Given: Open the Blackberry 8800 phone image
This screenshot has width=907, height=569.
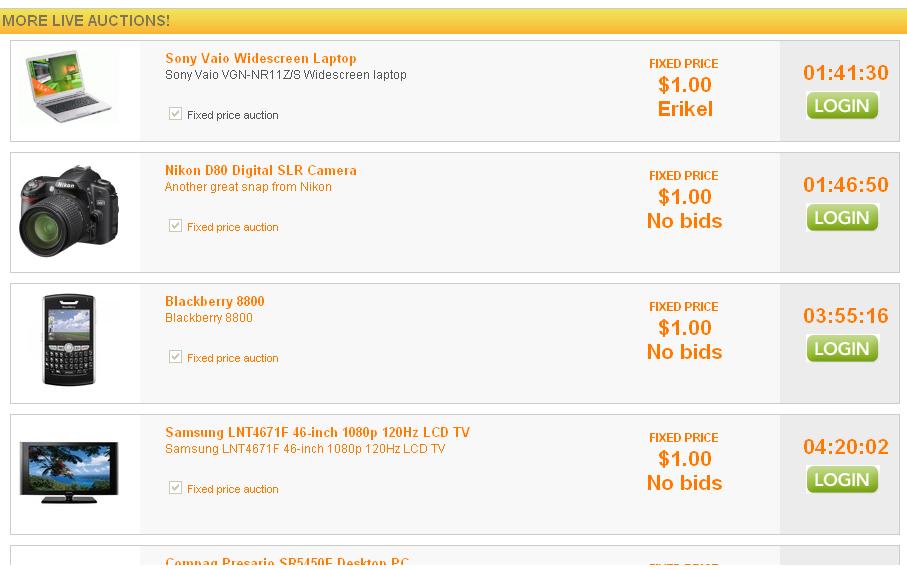Looking at the screenshot, I should [x=69, y=339].
